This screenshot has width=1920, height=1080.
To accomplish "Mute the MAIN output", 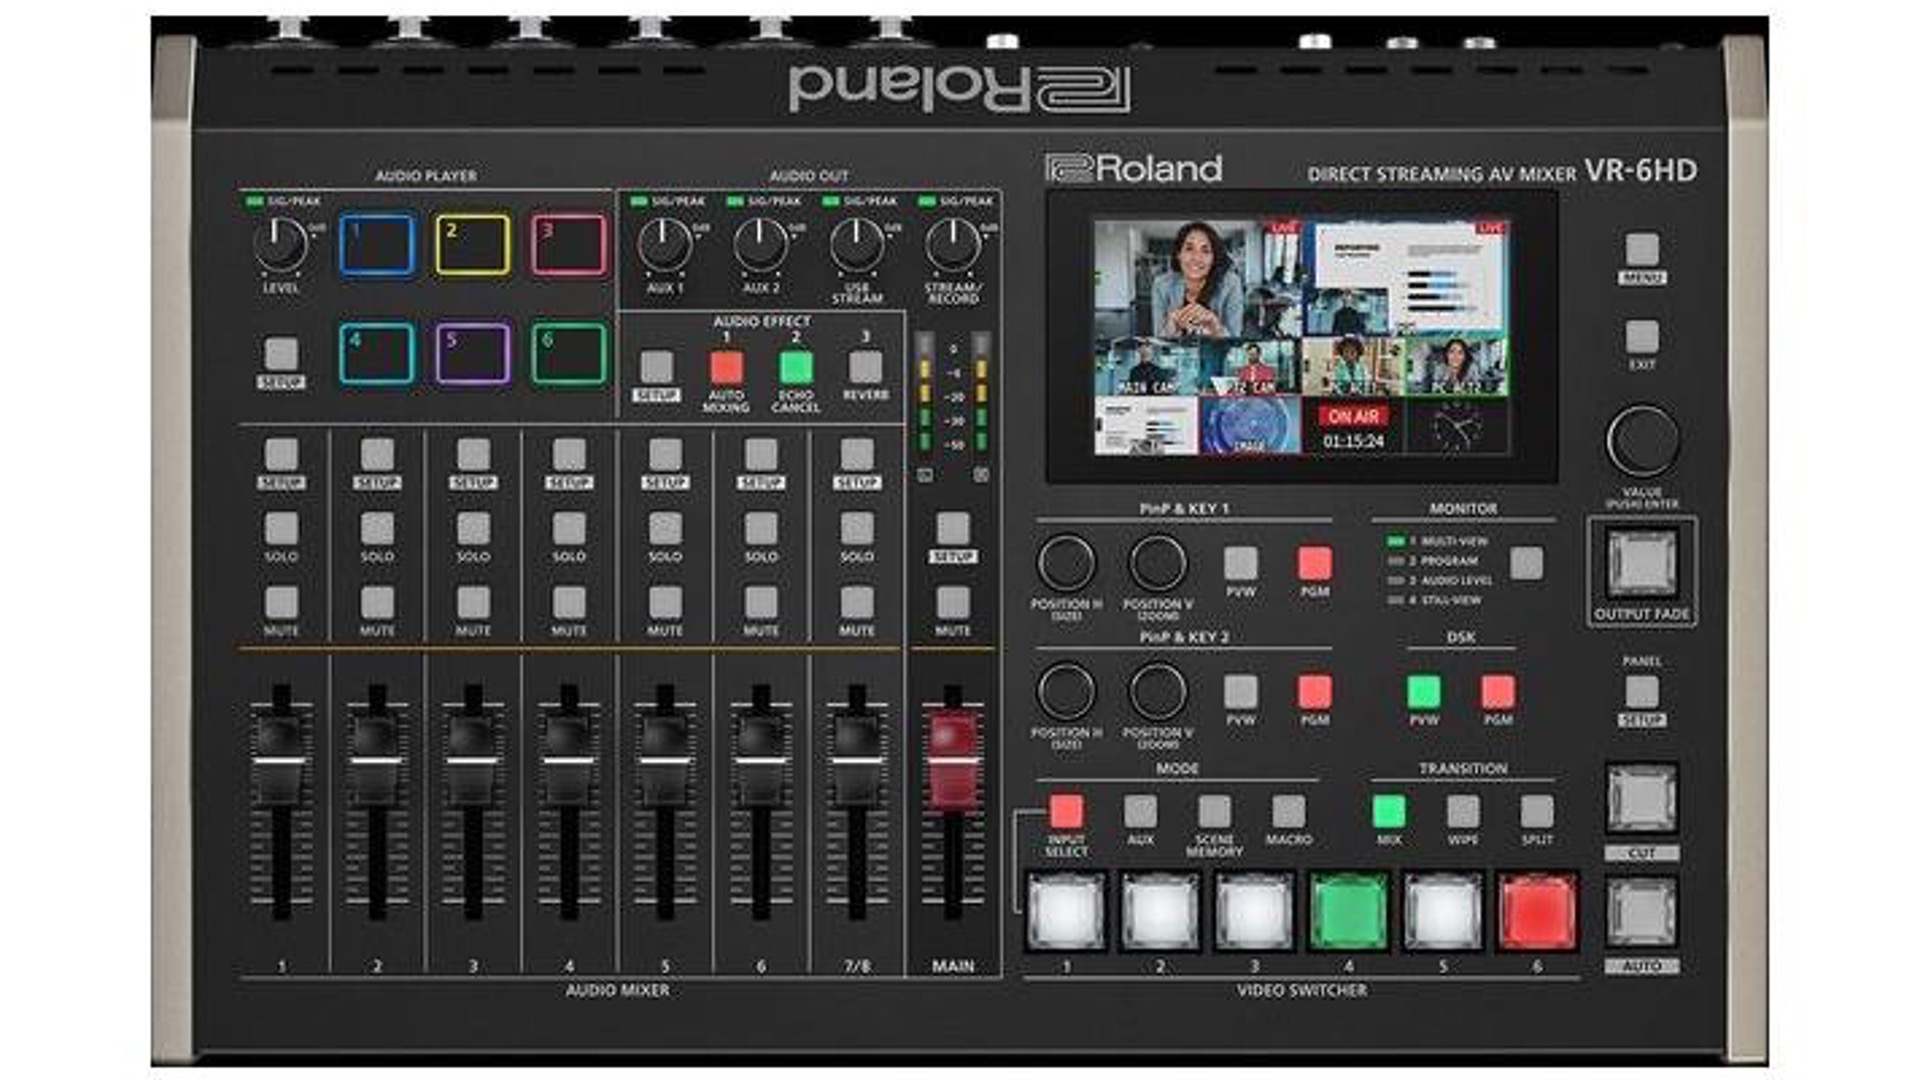I will click(953, 603).
